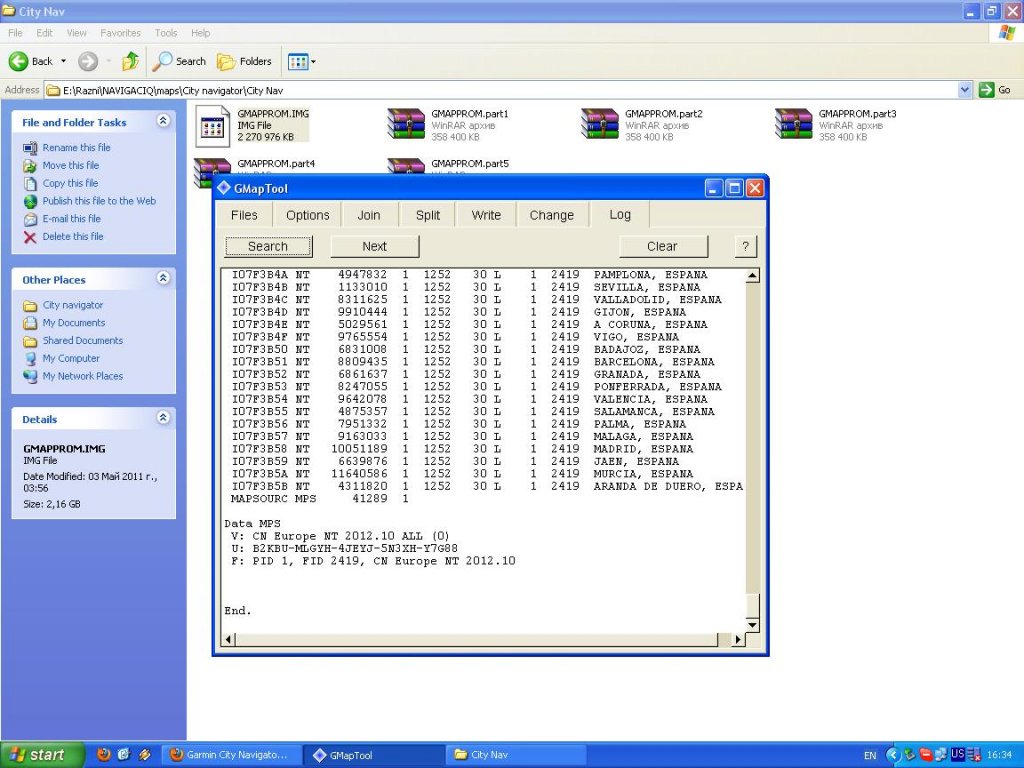This screenshot has height=768, width=1024.
Task: Switch to the Files tab in GMapTool
Action: (244, 215)
